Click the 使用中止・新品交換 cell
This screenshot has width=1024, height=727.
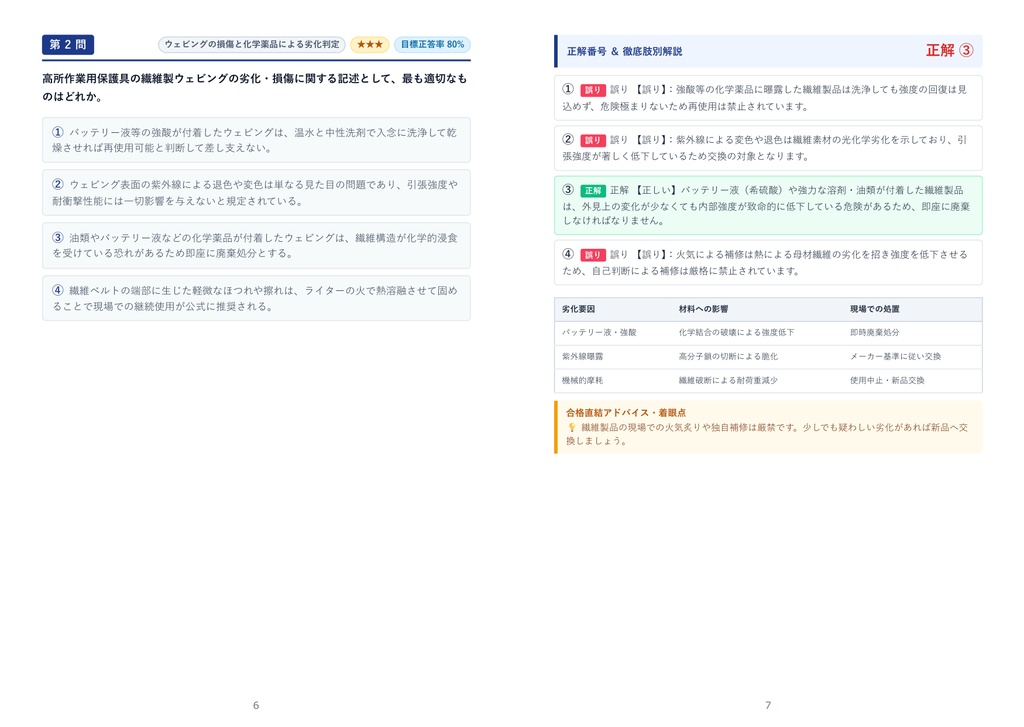[887, 380]
